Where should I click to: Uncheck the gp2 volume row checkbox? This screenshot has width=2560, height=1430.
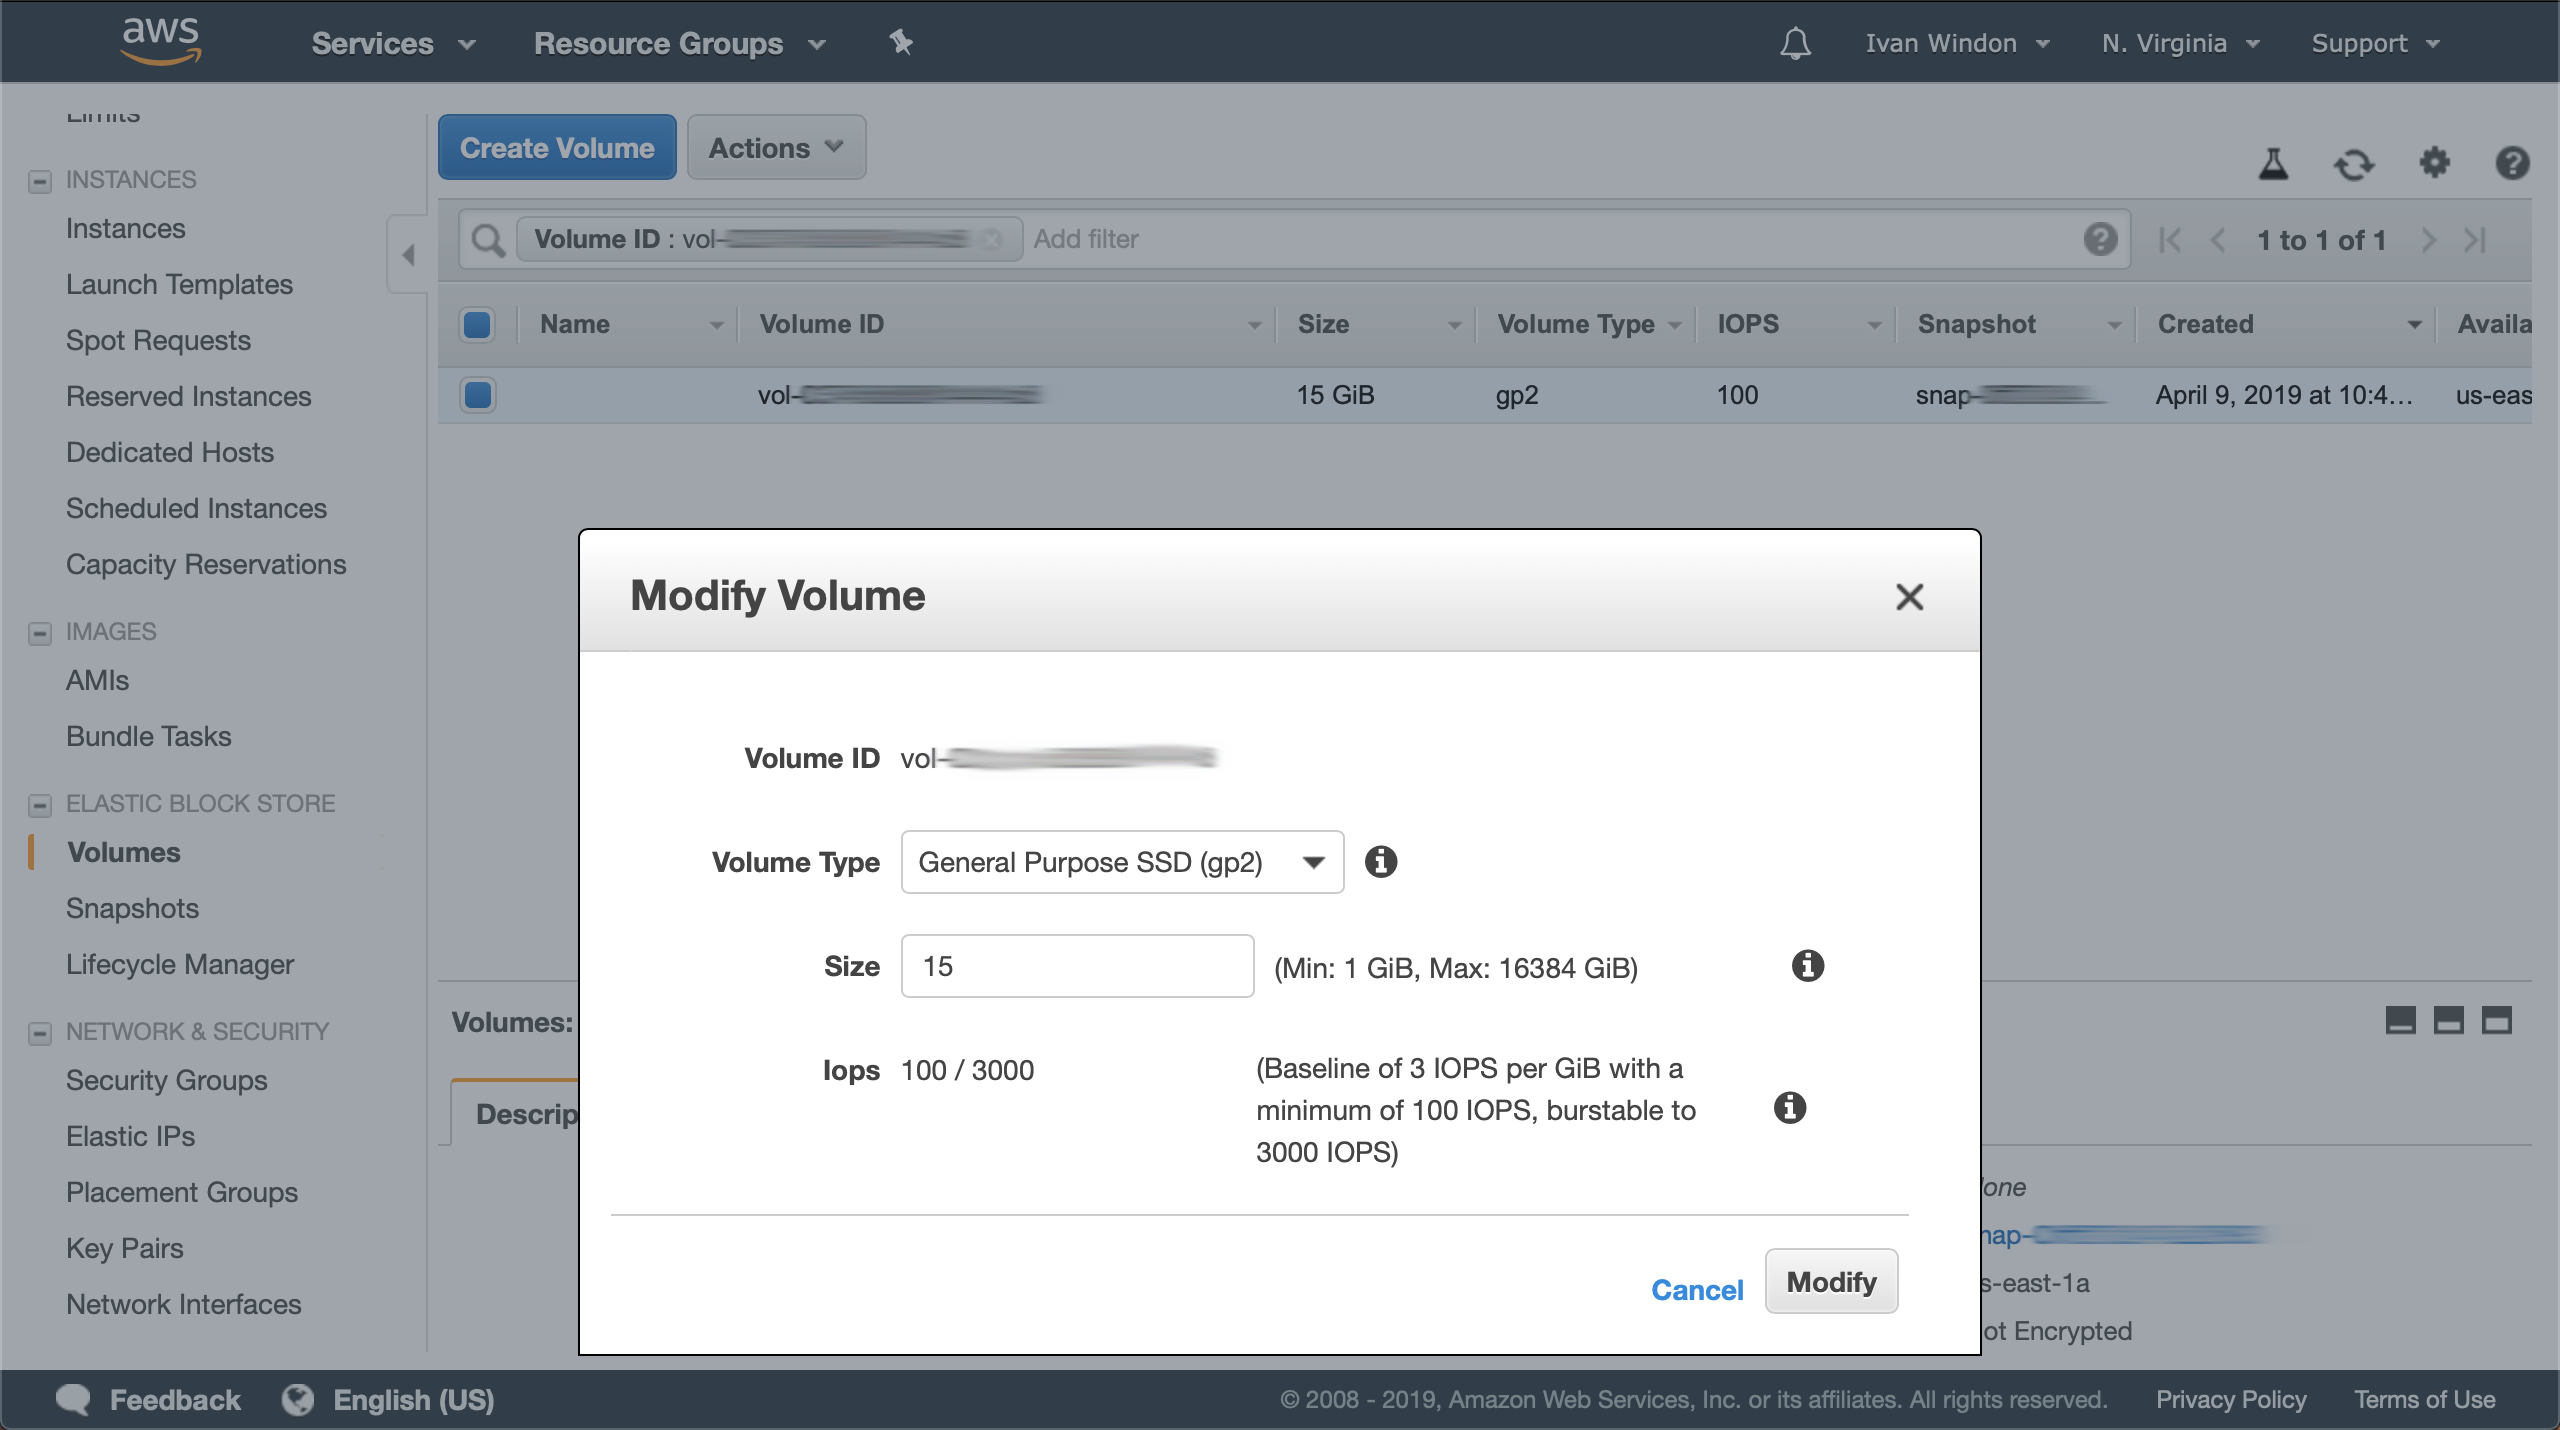[x=477, y=394]
